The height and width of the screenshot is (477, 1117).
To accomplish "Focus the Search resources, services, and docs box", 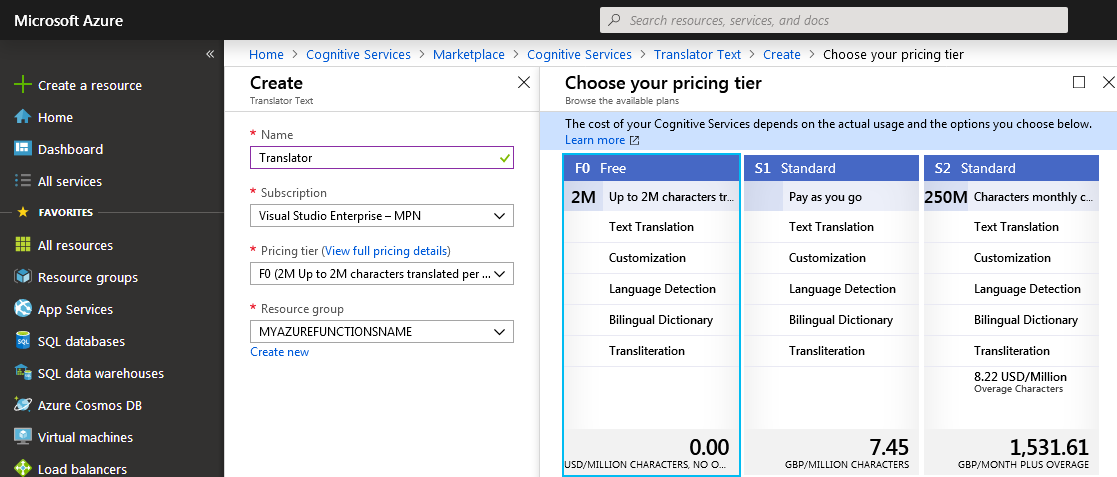I will [833, 20].
